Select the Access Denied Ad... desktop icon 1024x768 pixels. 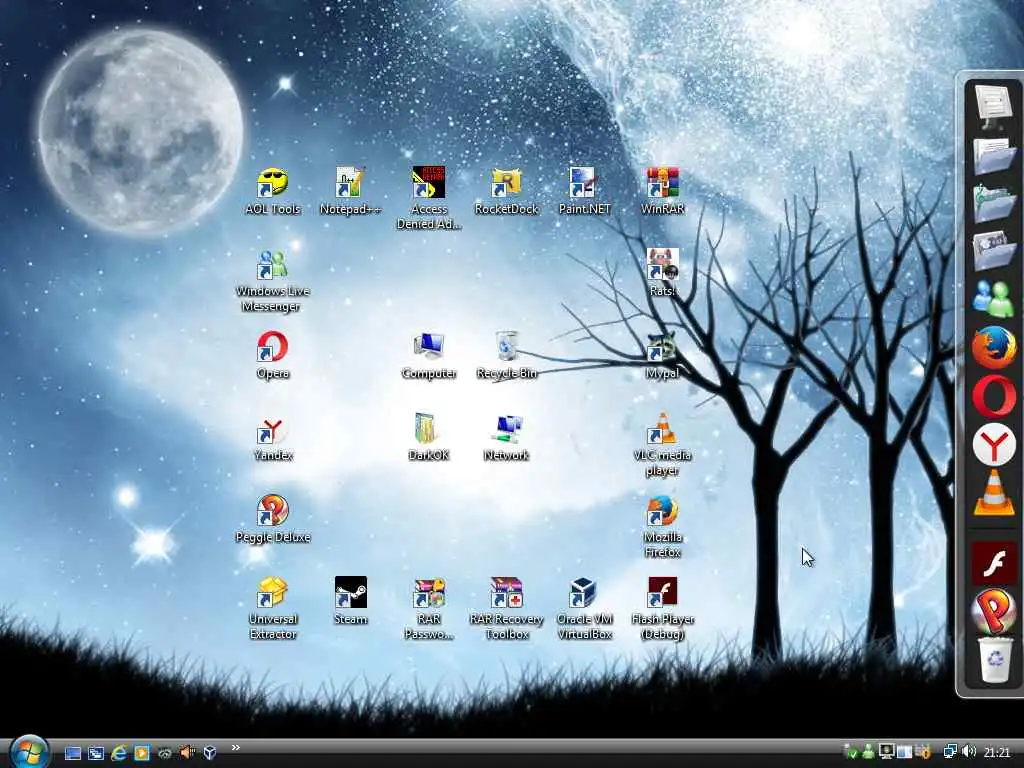(428, 198)
